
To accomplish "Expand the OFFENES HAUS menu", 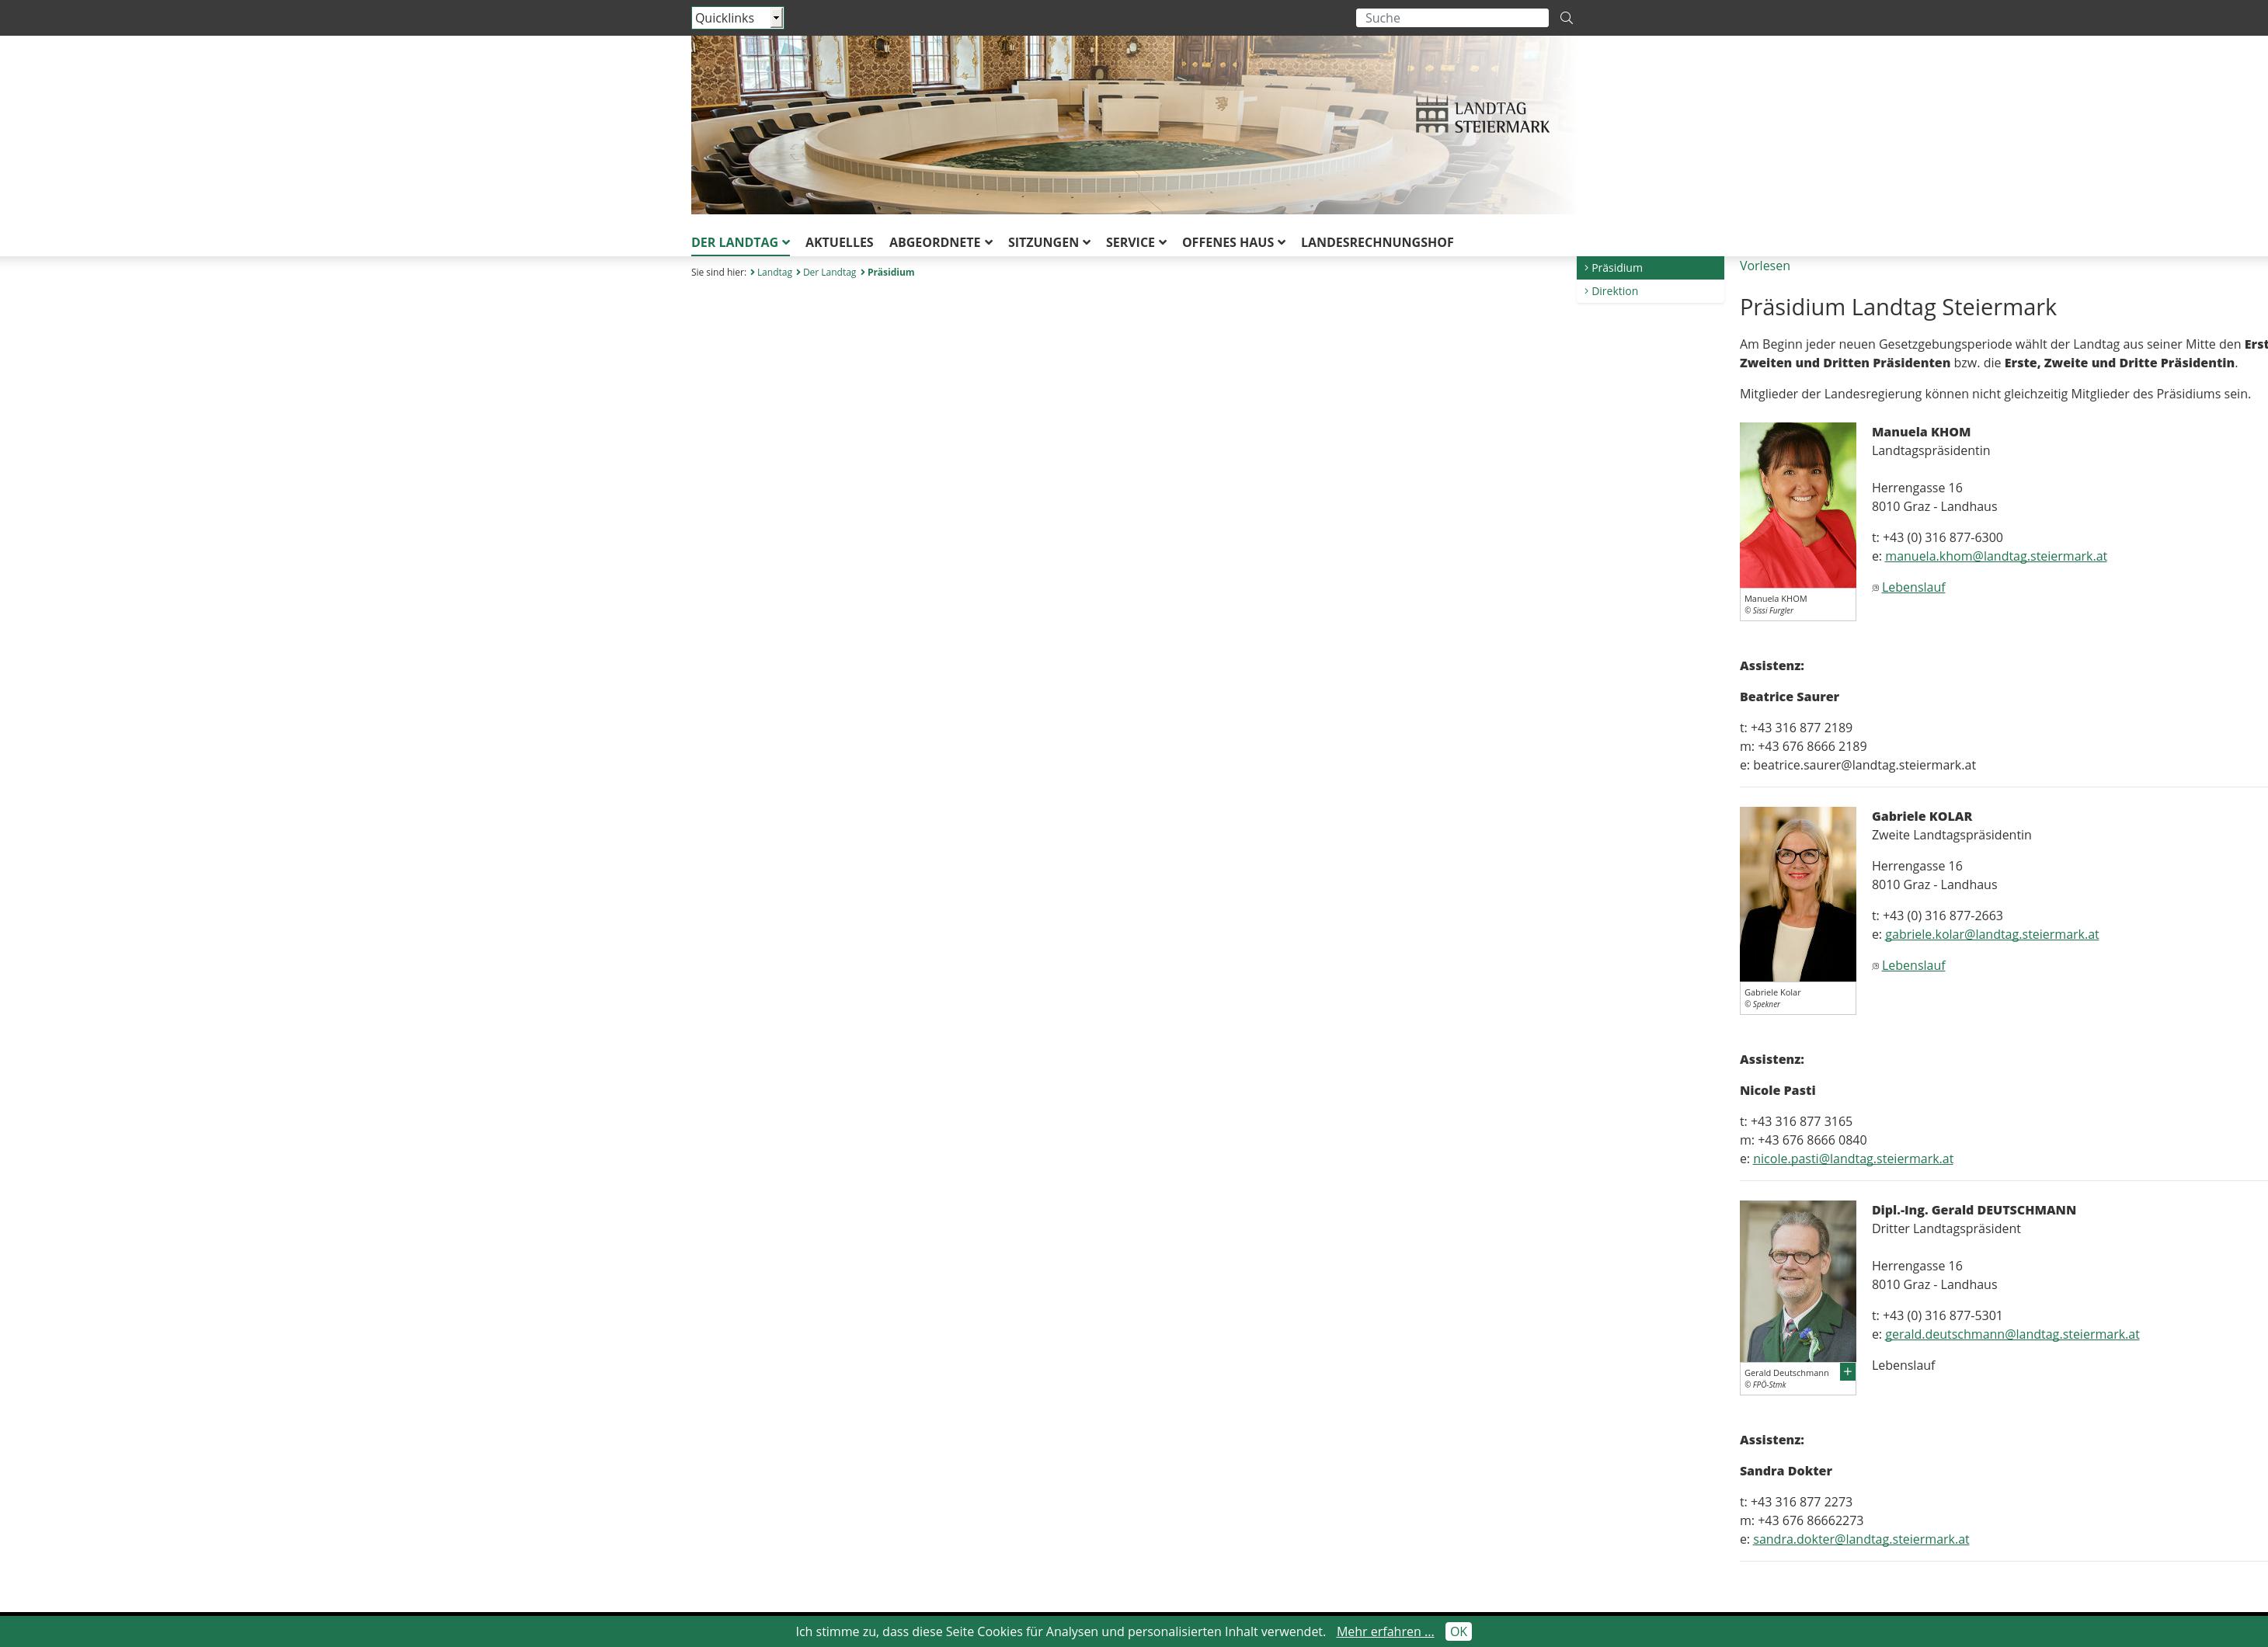I will pyautogui.click(x=1233, y=242).
